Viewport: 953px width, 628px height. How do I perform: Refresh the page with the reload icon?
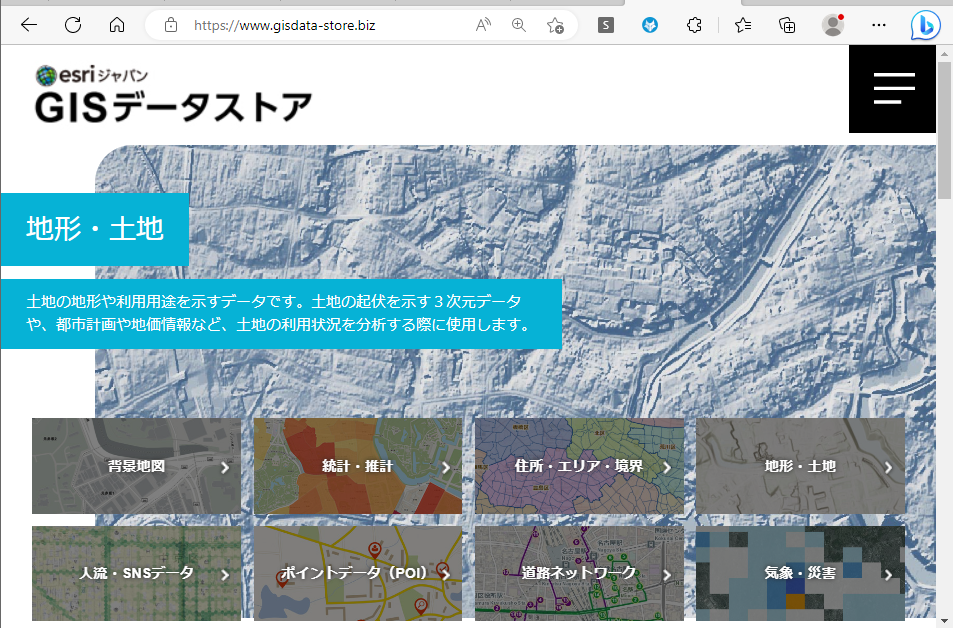point(73,25)
